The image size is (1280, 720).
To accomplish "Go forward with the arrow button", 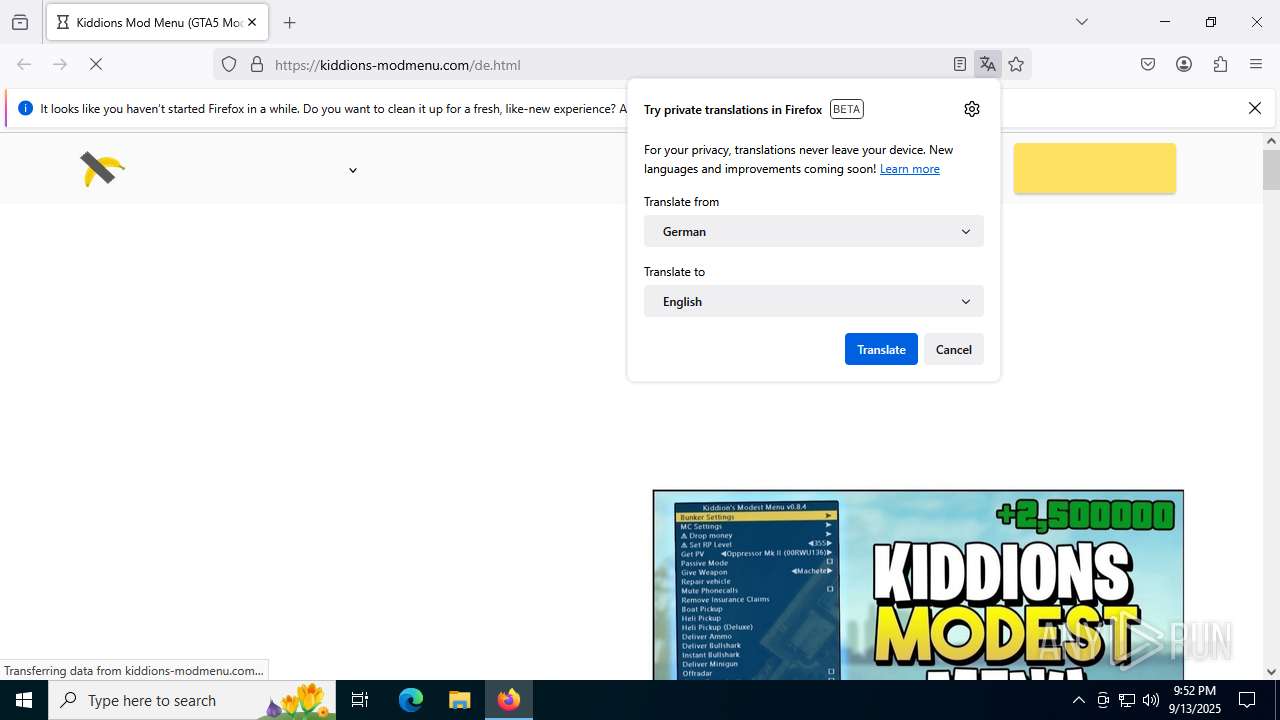I will pos(60,64).
